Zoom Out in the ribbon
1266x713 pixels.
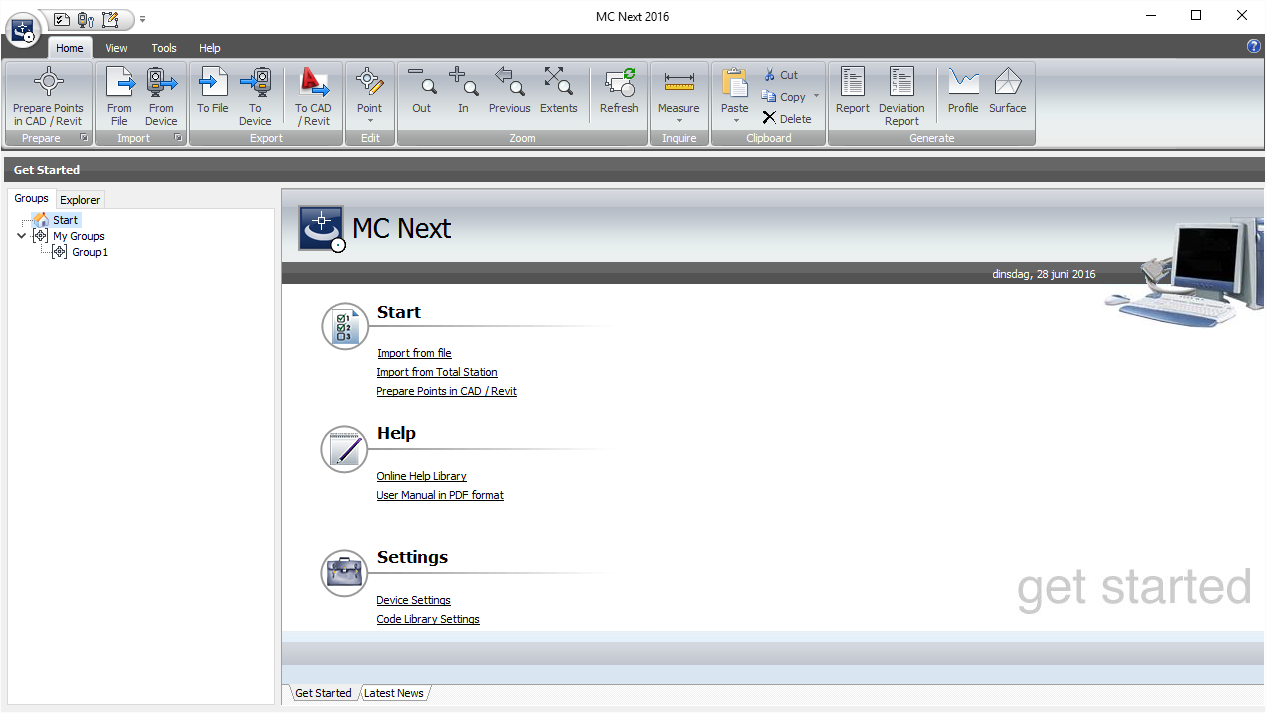(422, 92)
